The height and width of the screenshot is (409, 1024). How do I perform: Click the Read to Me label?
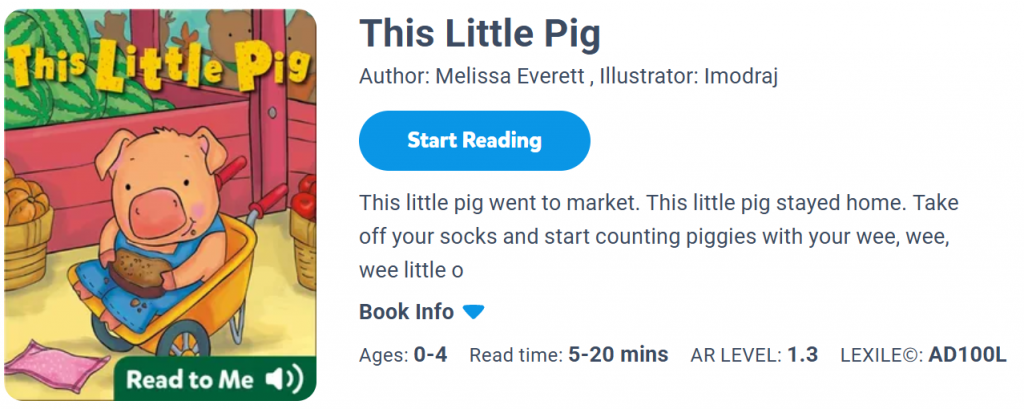coord(193,379)
